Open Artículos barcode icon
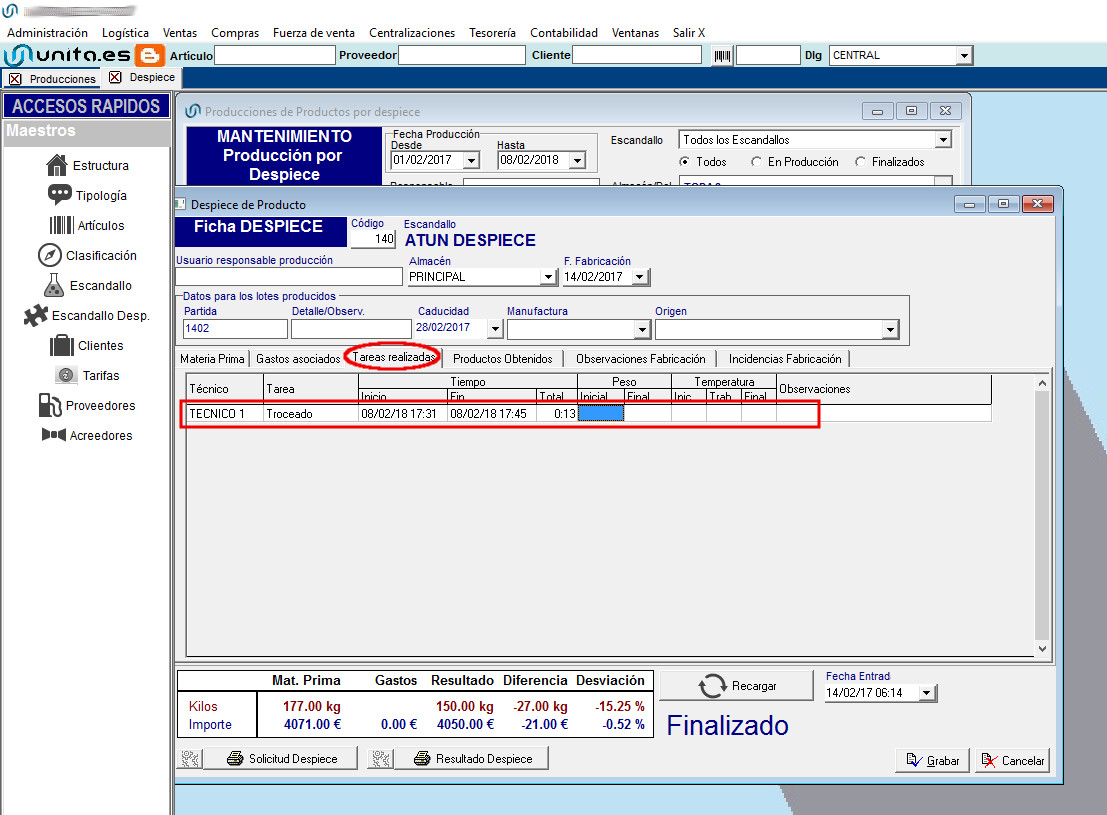The height and width of the screenshot is (815, 1107). point(61,225)
